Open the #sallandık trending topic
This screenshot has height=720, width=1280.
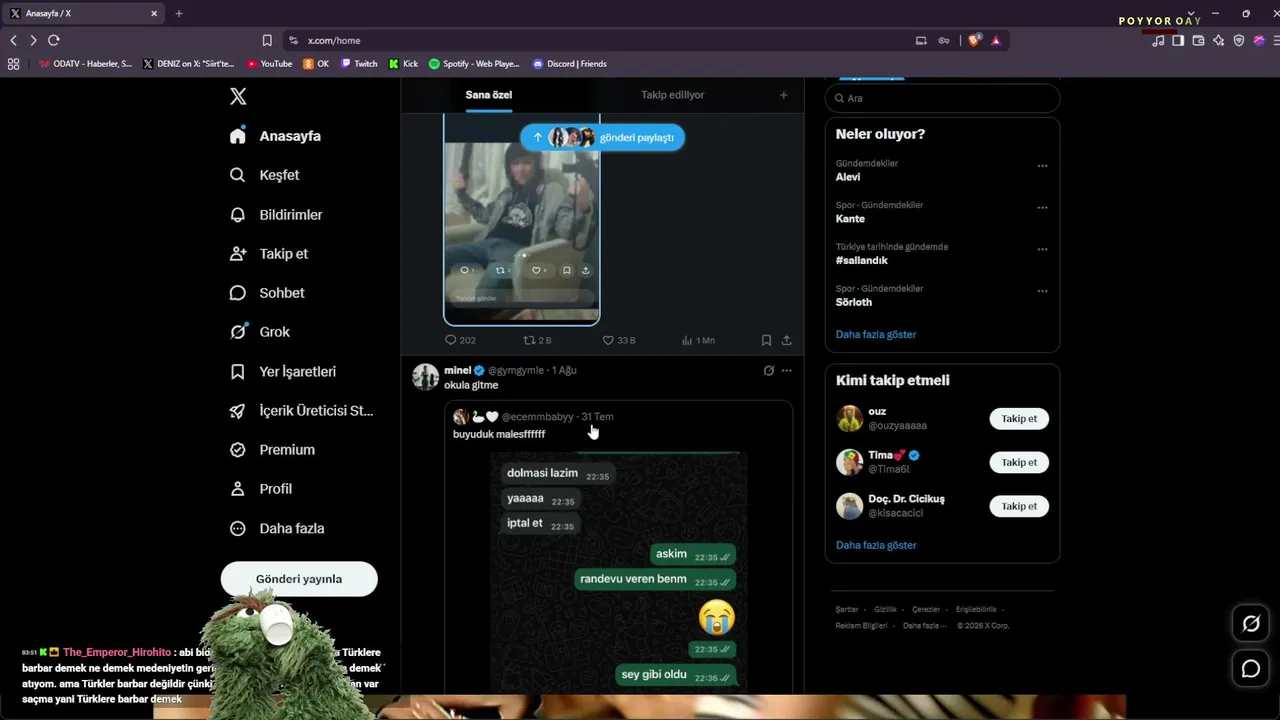click(x=862, y=261)
